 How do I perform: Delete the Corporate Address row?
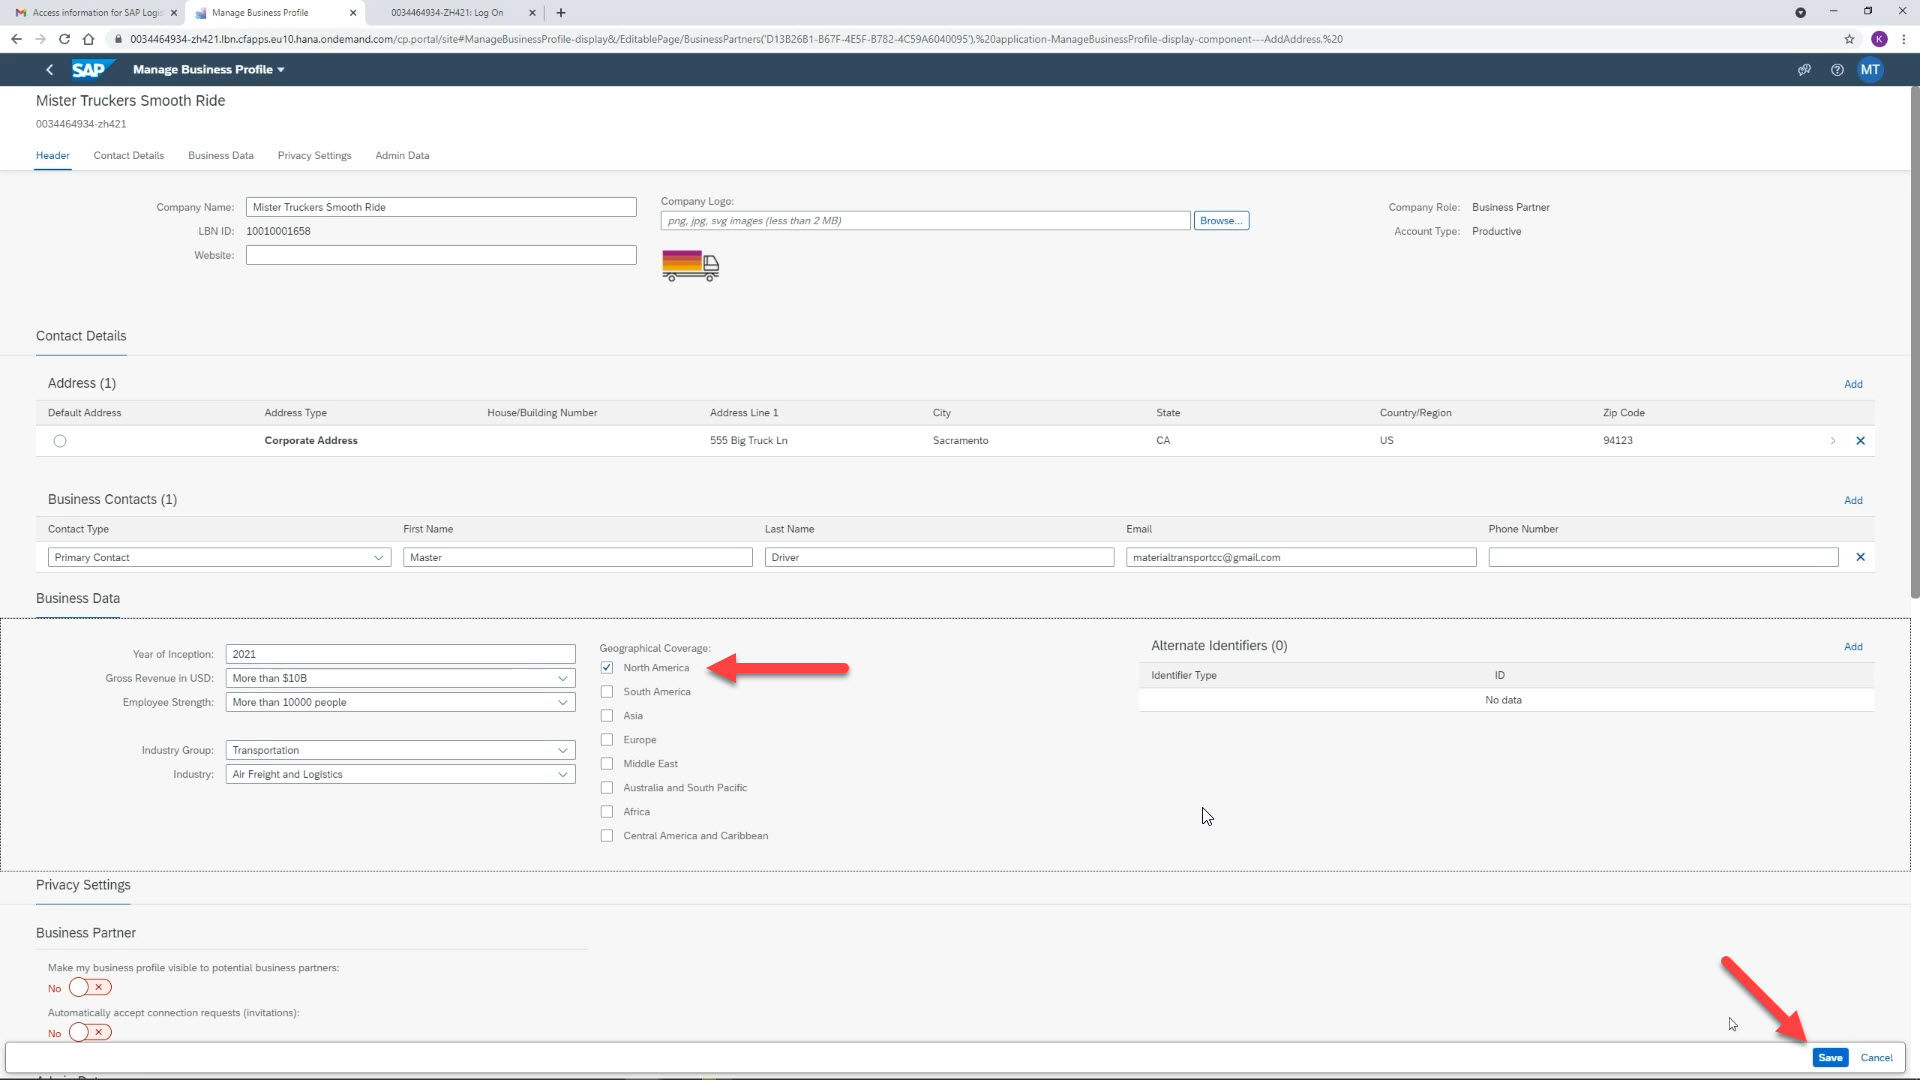click(1860, 441)
